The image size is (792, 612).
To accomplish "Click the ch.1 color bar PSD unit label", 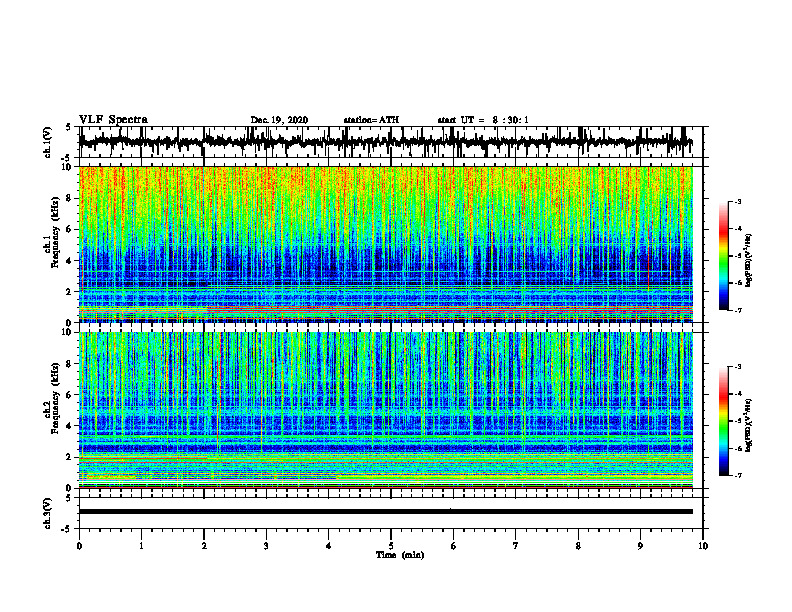I will click(x=748, y=261).
